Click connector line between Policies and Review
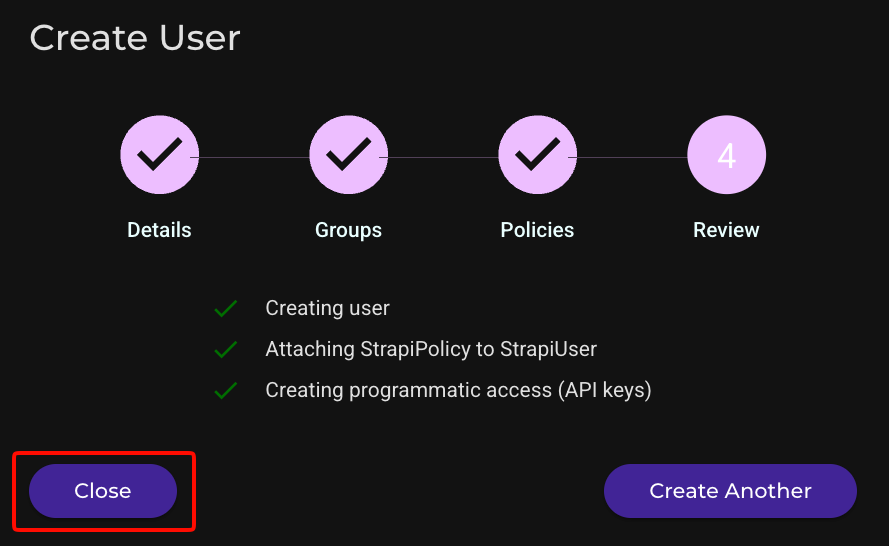This screenshot has width=889, height=546. pos(632,157)
